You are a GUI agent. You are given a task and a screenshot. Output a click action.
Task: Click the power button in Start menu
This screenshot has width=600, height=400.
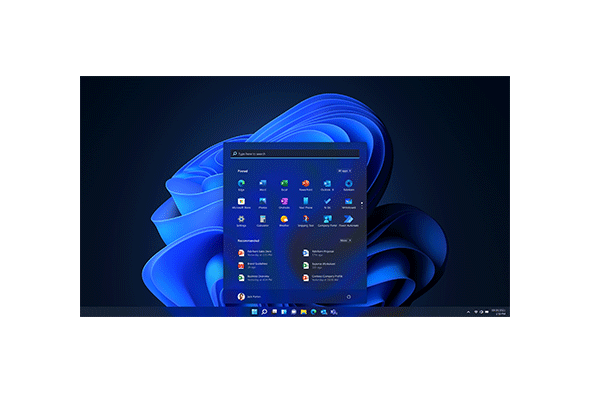(348, 296)
